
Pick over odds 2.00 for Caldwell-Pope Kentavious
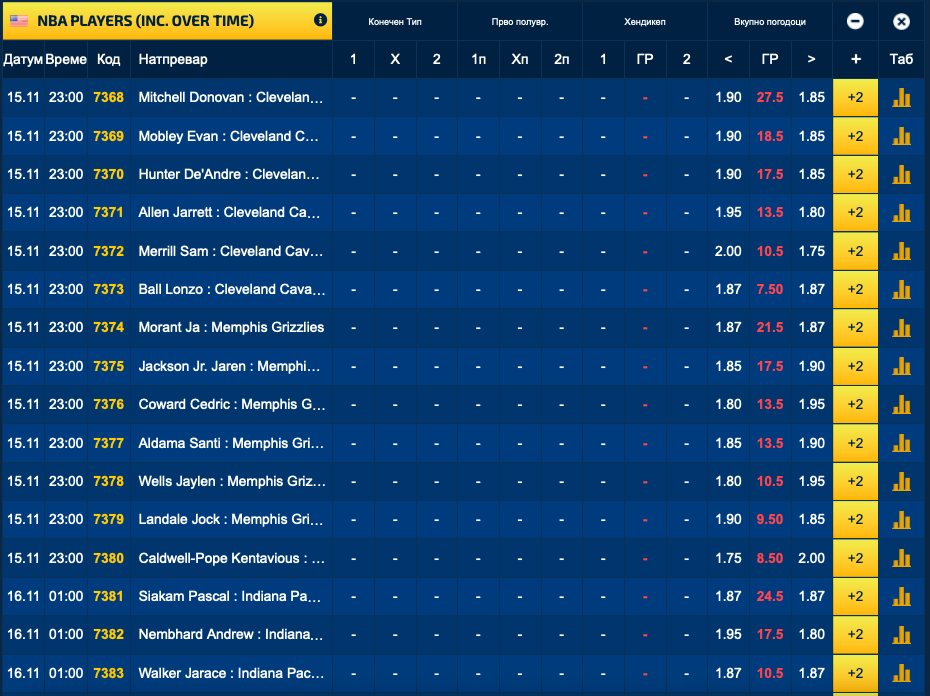[x=811, y=559]
